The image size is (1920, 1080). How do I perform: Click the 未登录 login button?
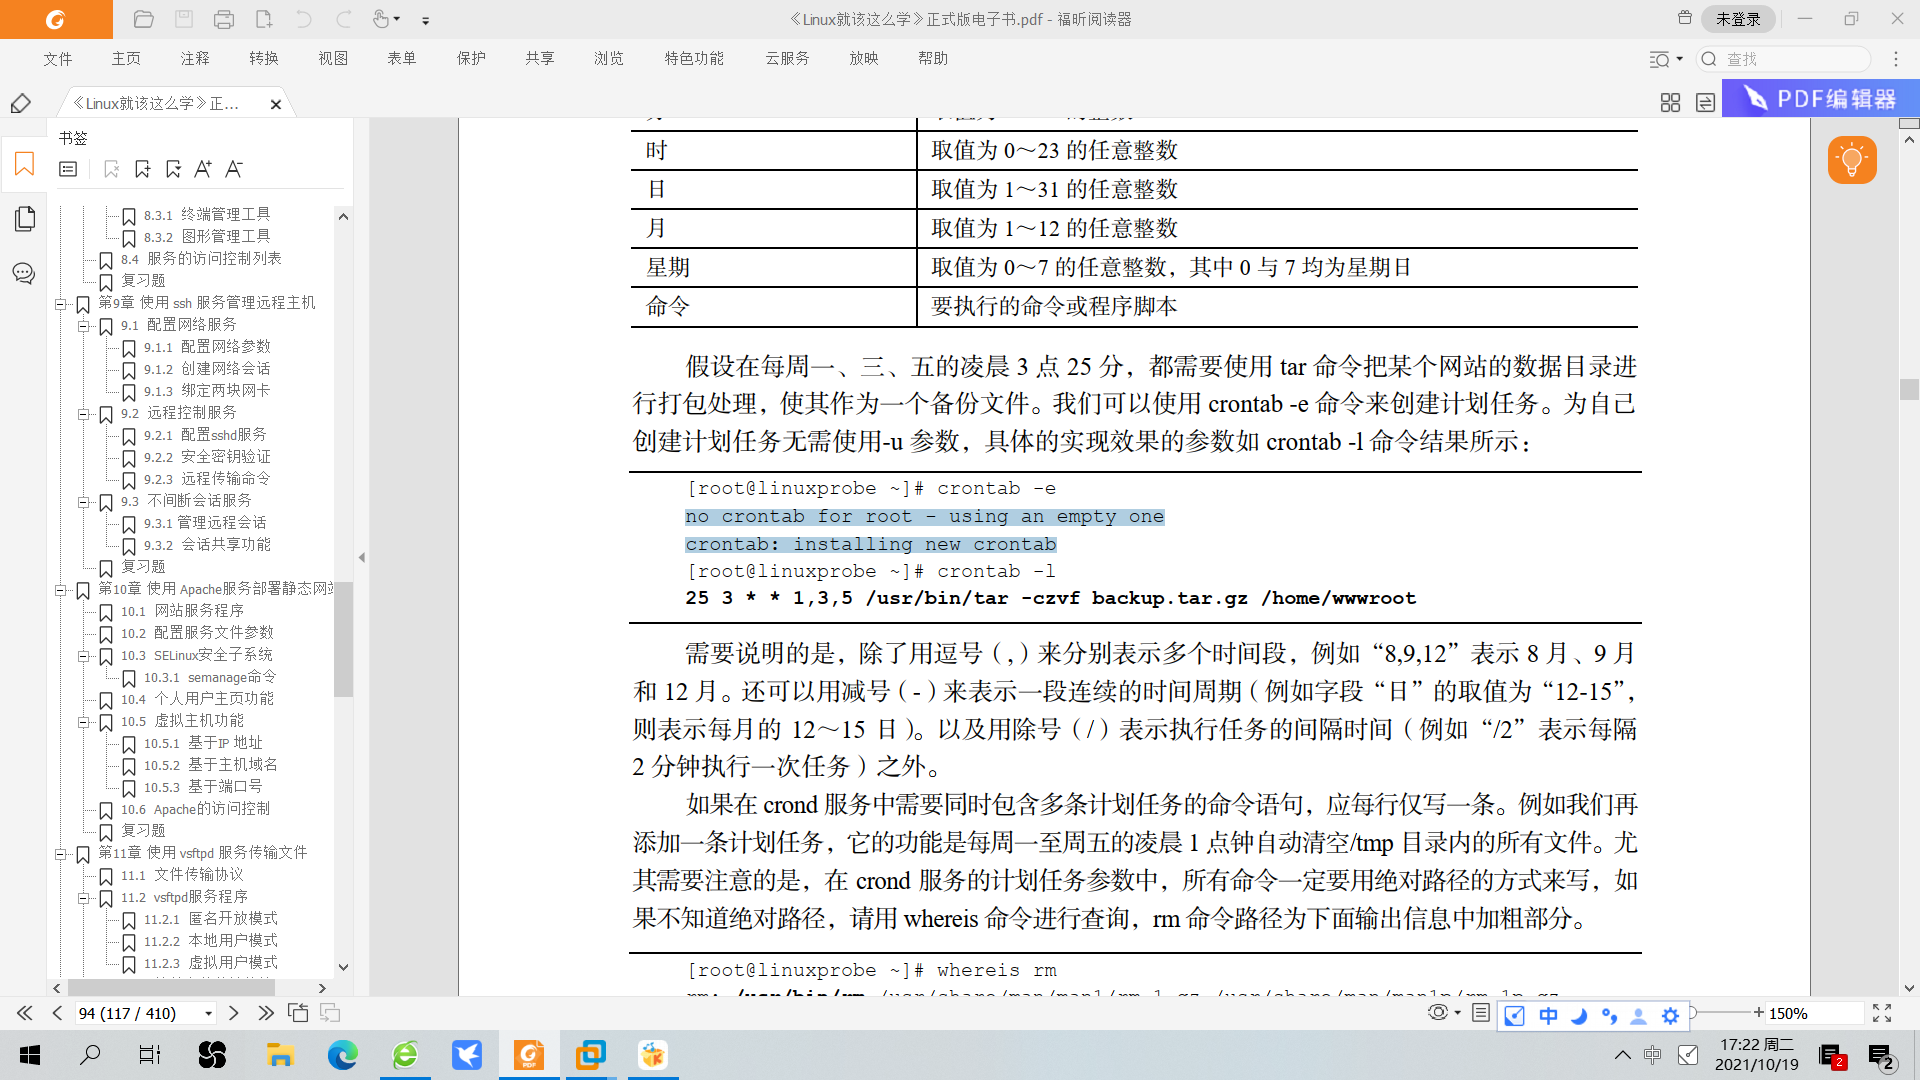tap(1738, 19)
